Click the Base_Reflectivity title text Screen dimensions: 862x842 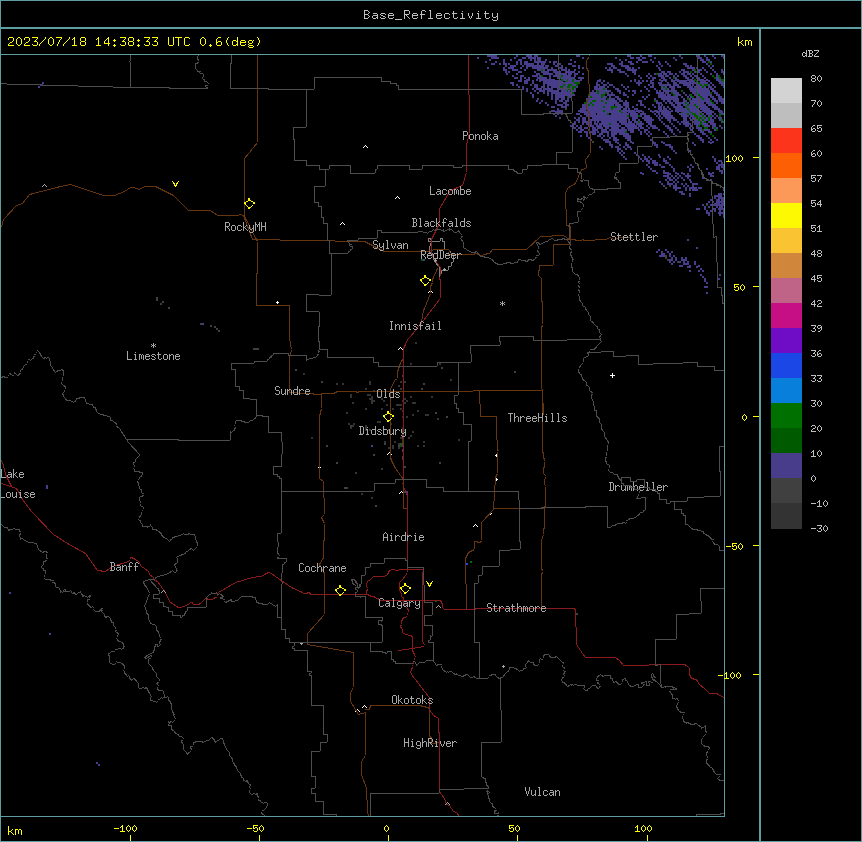click(x=431, y=15)
